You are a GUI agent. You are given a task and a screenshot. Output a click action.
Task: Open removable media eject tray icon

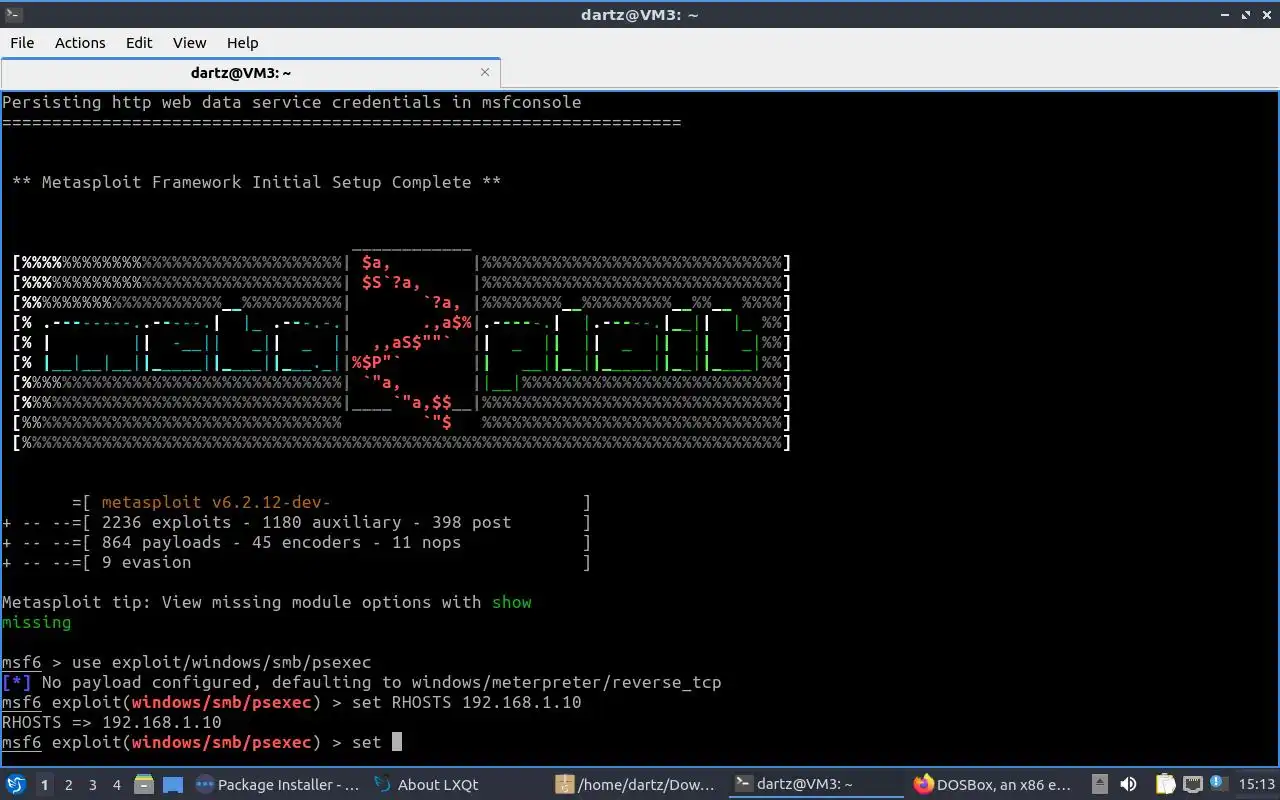1100,785
